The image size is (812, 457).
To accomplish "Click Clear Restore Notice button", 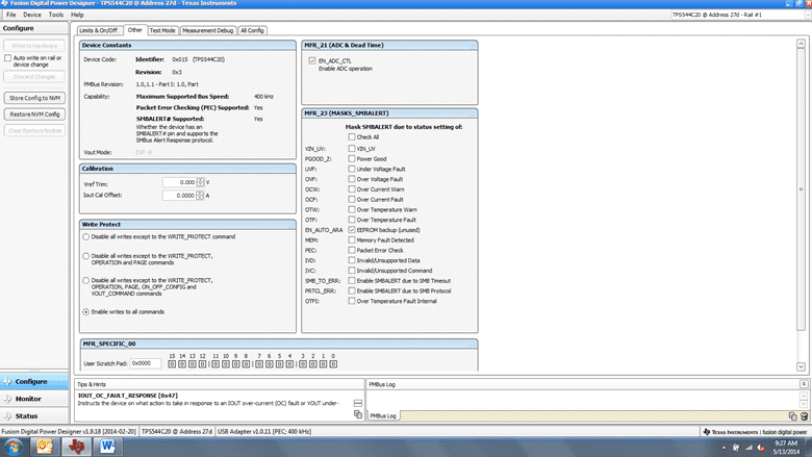I will [35, 131].
